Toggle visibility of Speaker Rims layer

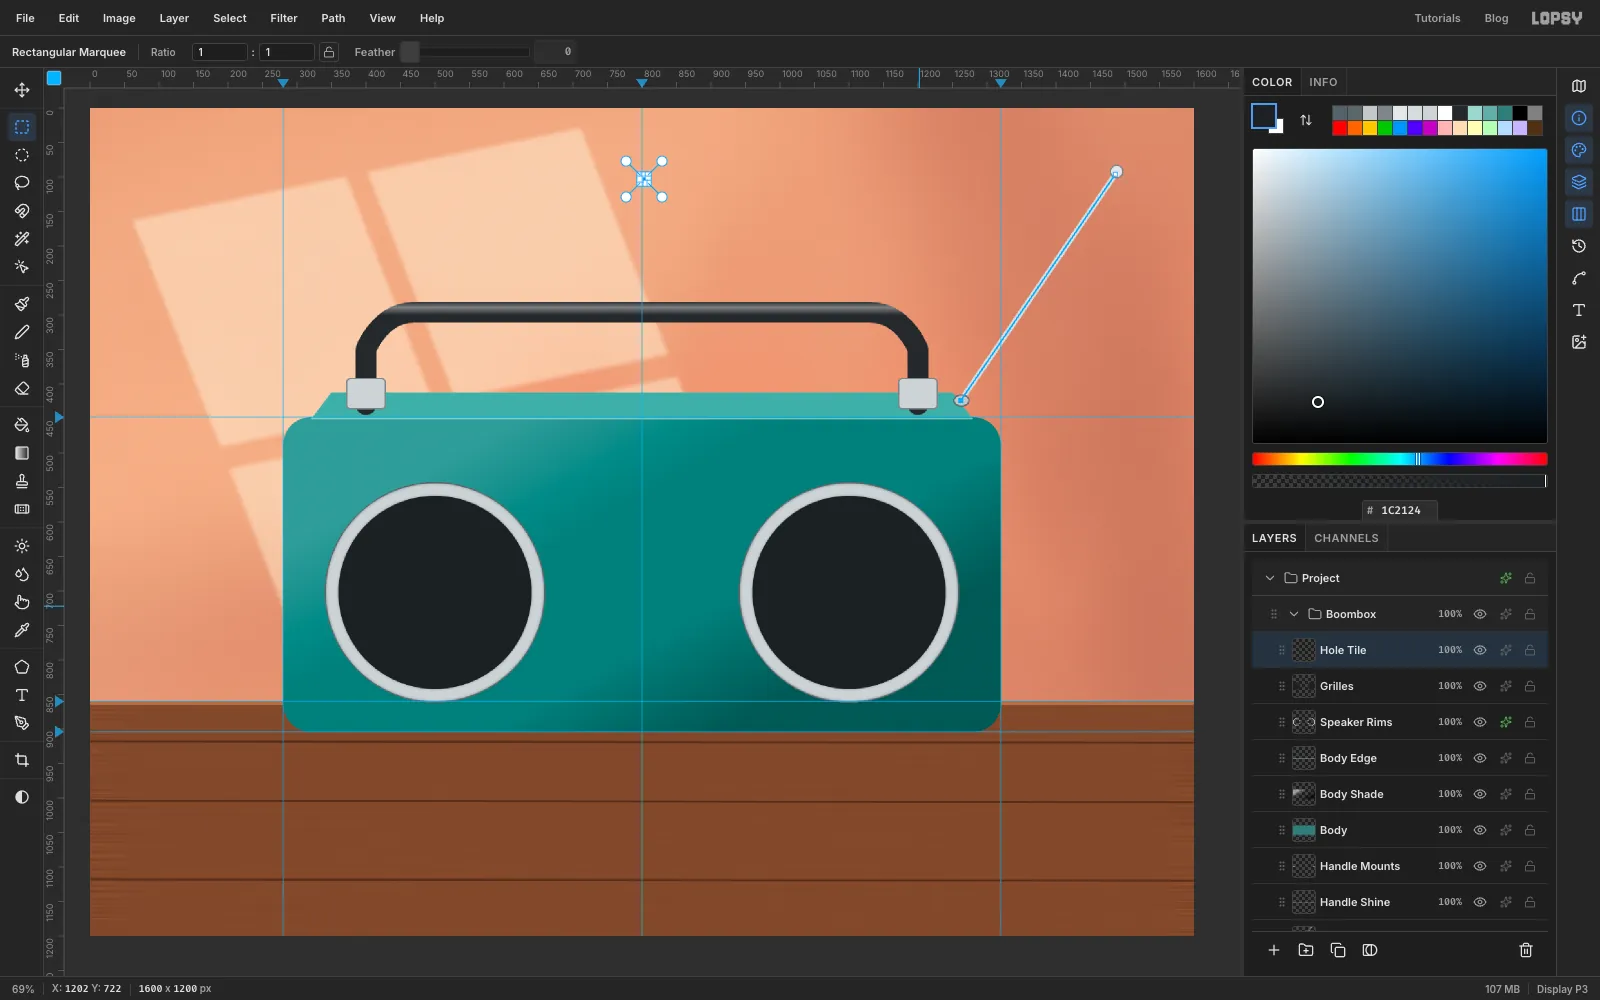(x=1480, y=722)
